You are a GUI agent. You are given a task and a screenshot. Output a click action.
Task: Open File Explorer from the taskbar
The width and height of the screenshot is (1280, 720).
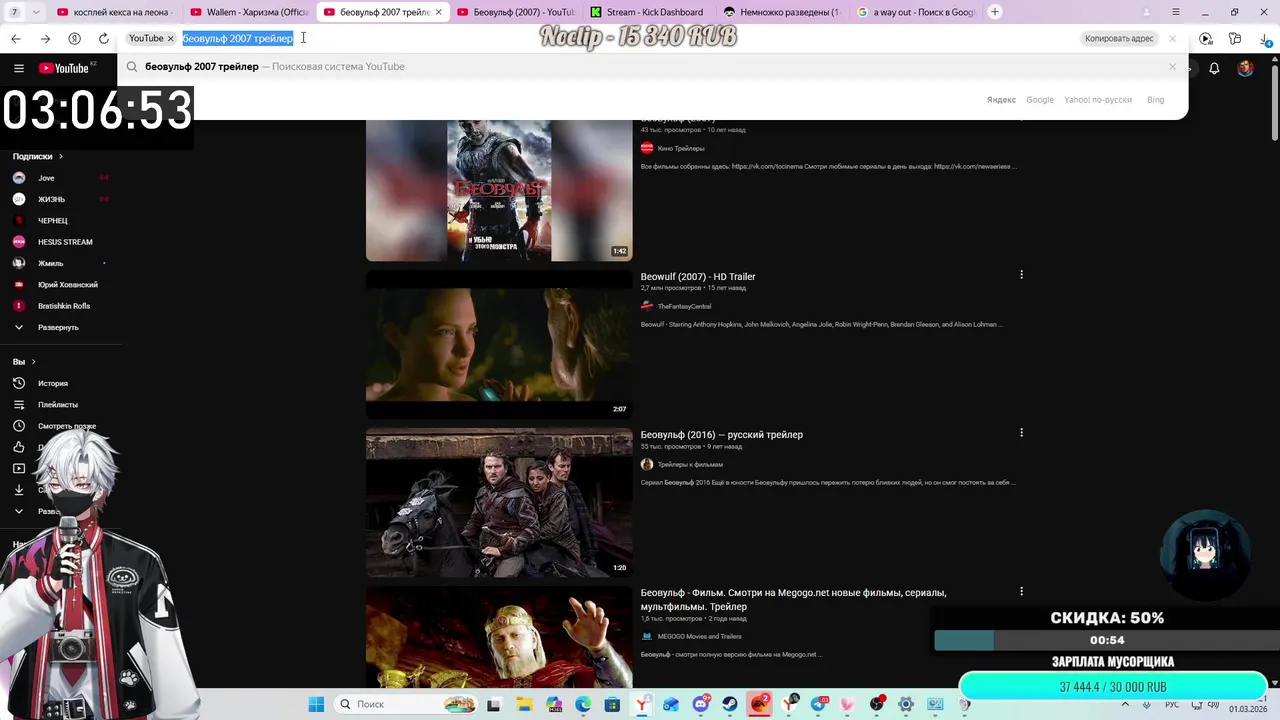[x=525, y=704]
